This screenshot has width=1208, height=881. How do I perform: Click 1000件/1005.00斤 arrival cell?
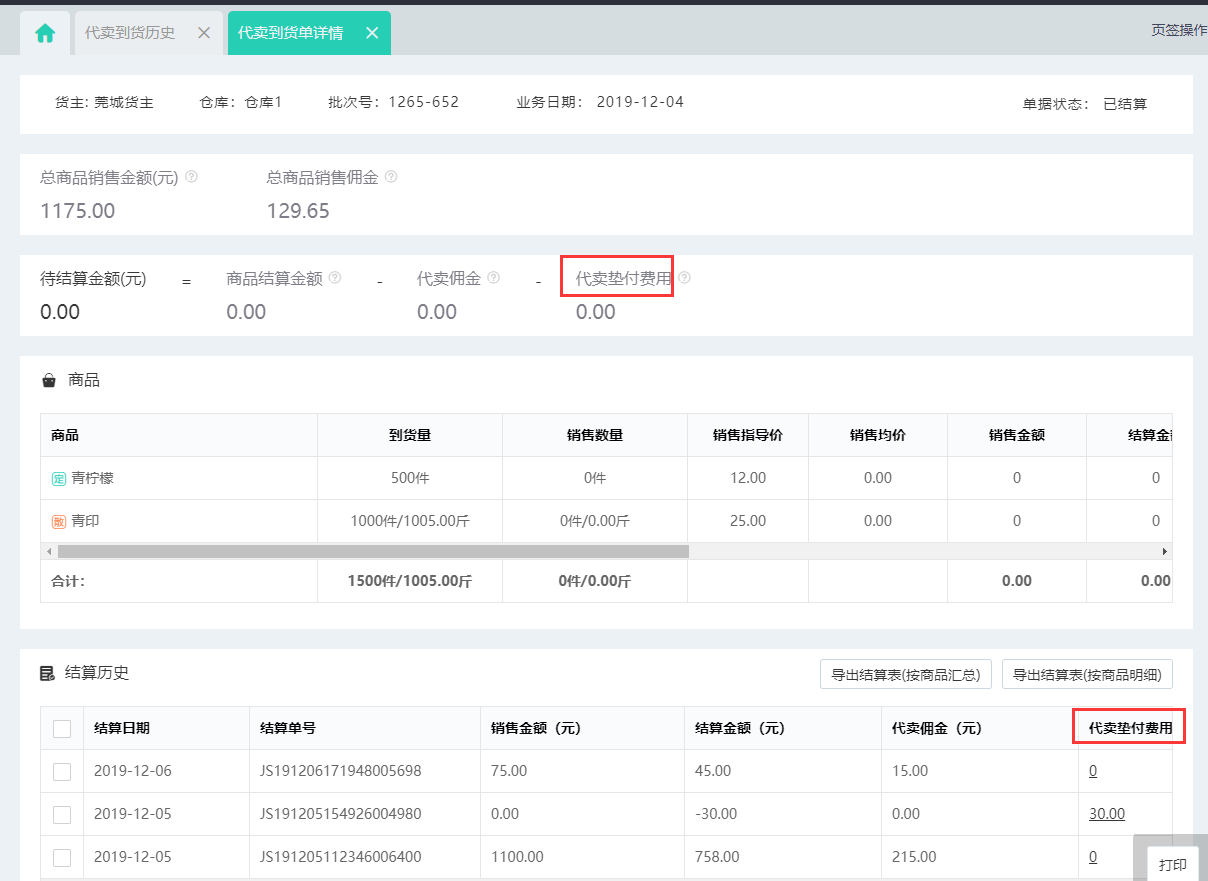[410, 521]
